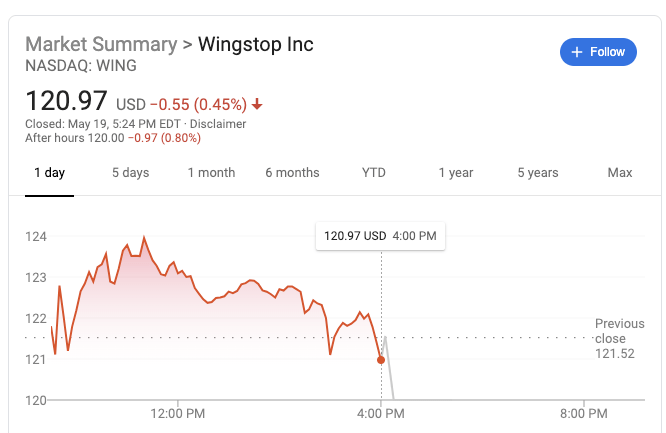
Task: Switch to the 6 months tab
Action: pos(292,173)
